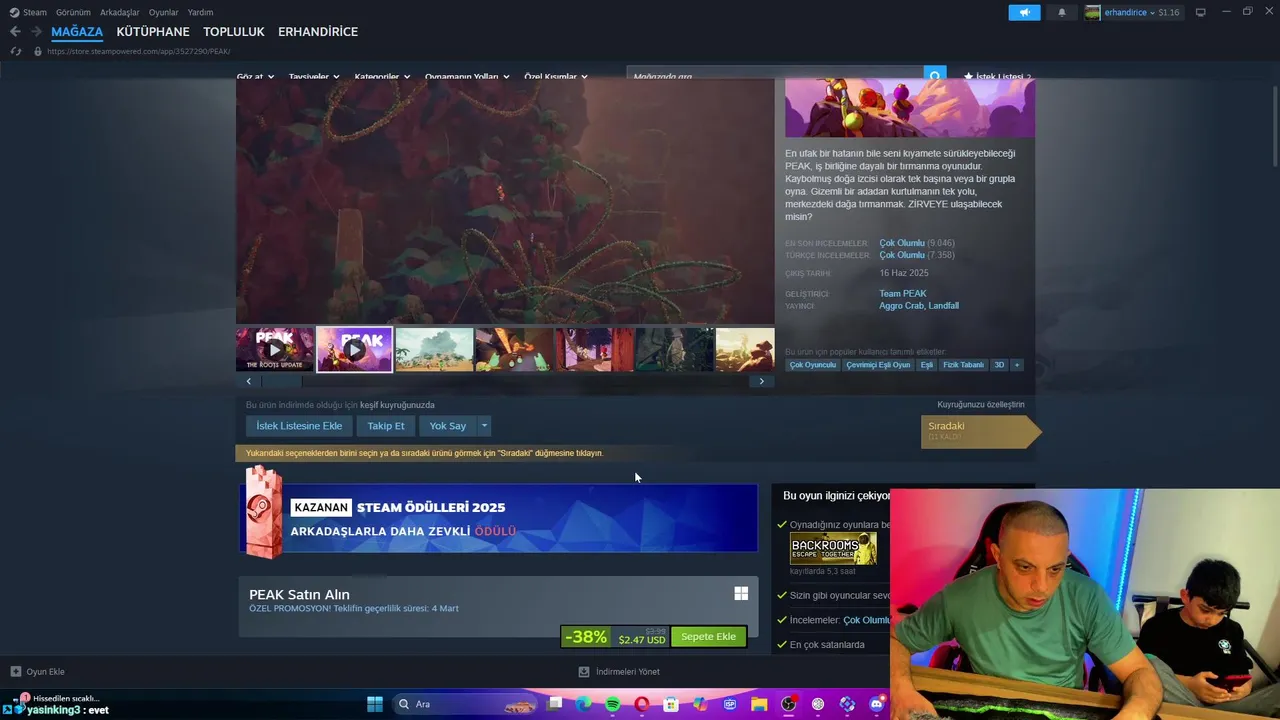1280x720 pixels.
Task: Open the Aggro Crab publisher link
Action: (901, 306)
